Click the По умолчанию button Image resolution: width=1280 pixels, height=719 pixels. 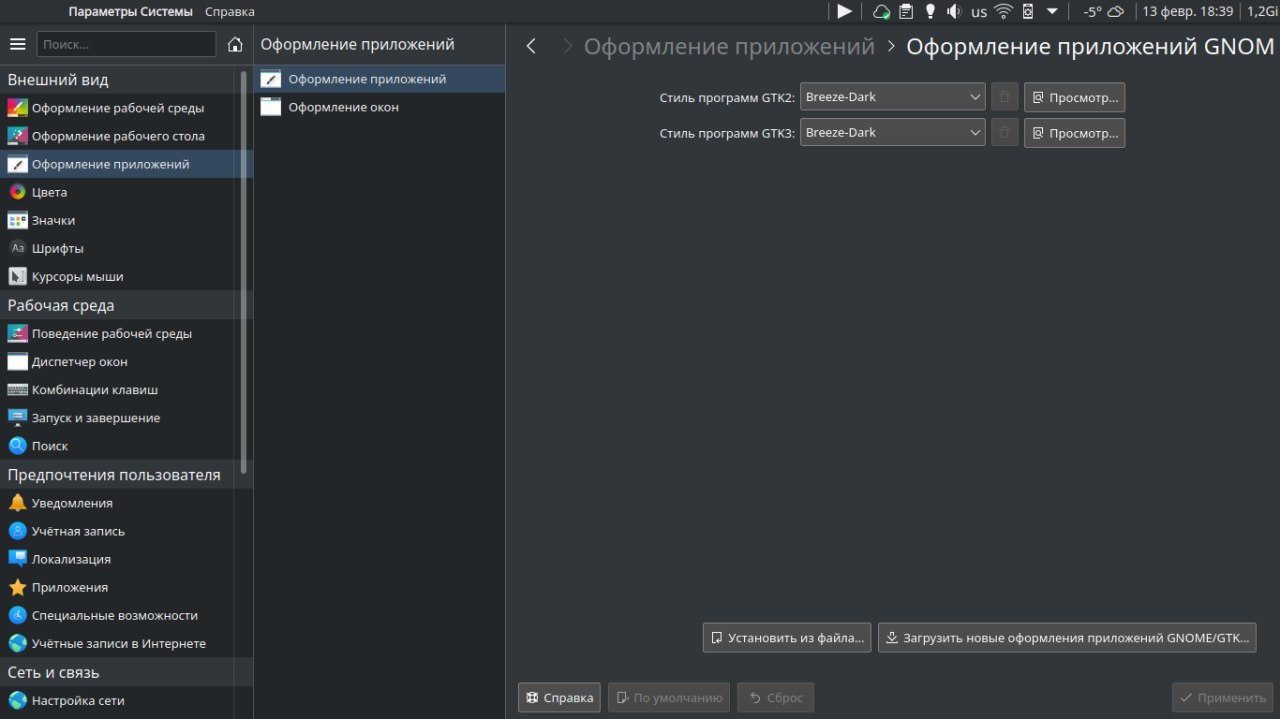click(x=669, y=698)
